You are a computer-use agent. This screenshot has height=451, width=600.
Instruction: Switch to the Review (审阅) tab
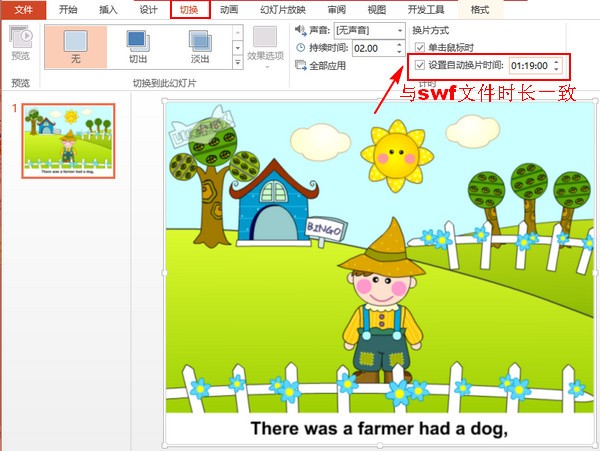337,10
